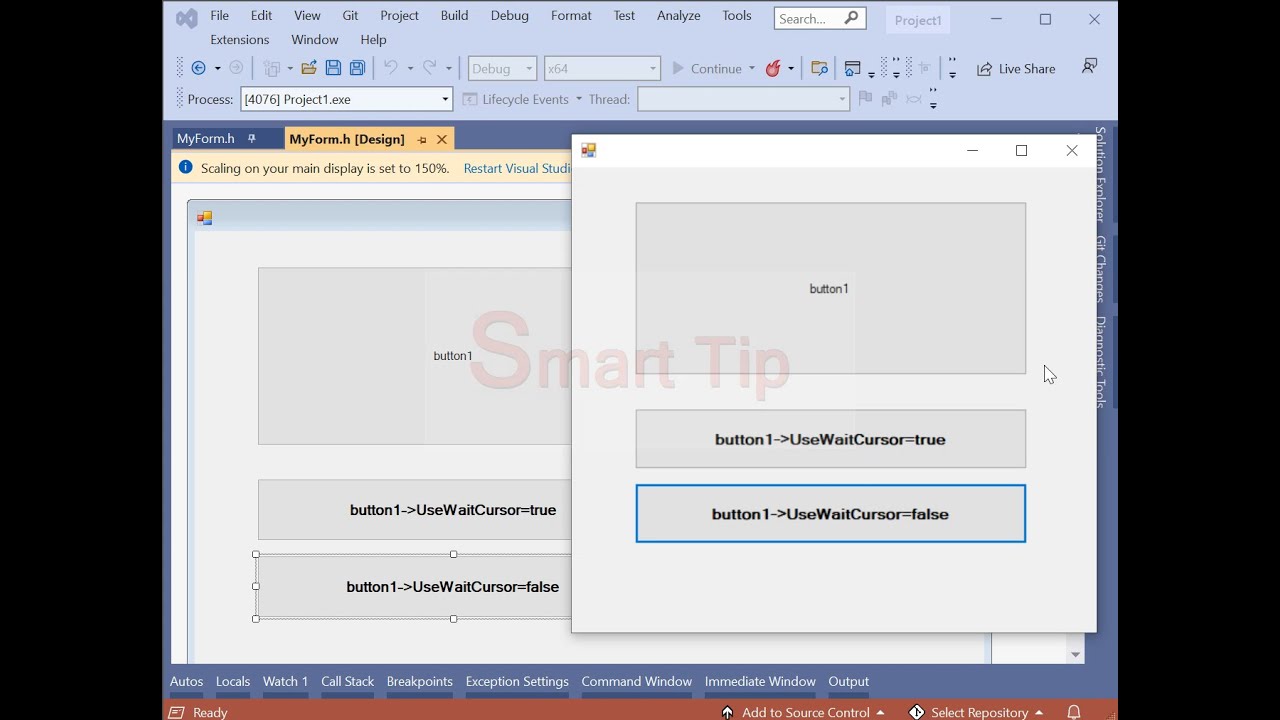
Task: Click the Visual Studio logo icon
Action: 187,18
